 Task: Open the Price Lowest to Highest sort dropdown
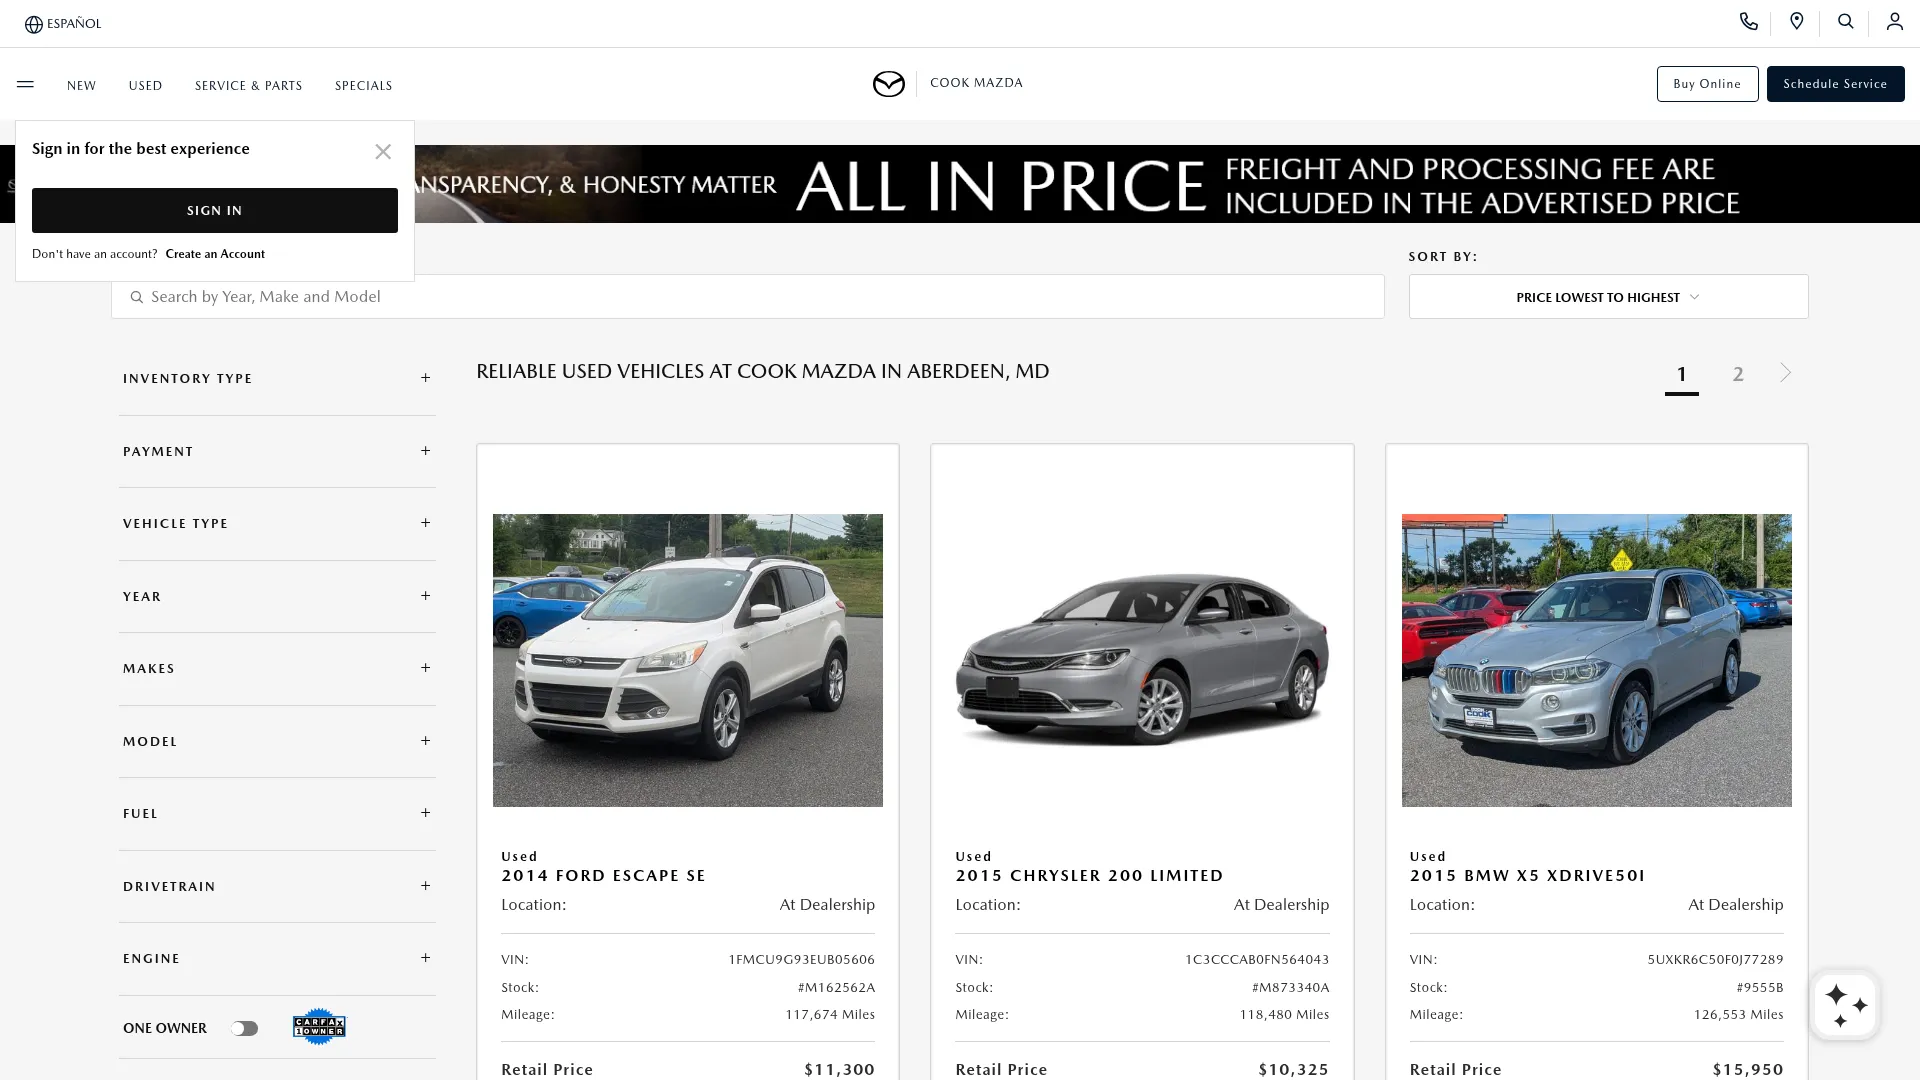1608,297
